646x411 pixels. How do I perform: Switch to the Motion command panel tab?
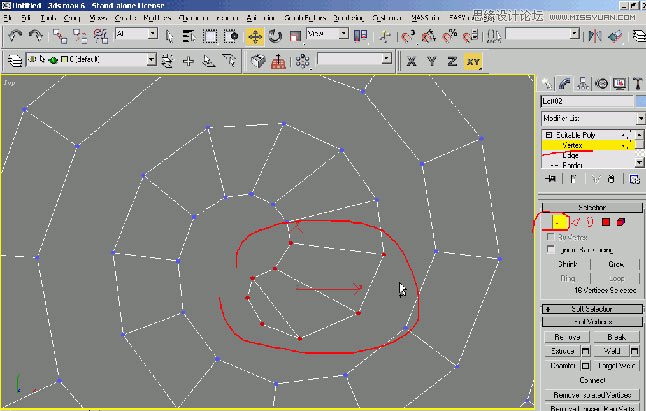click(x=602, y=84)
